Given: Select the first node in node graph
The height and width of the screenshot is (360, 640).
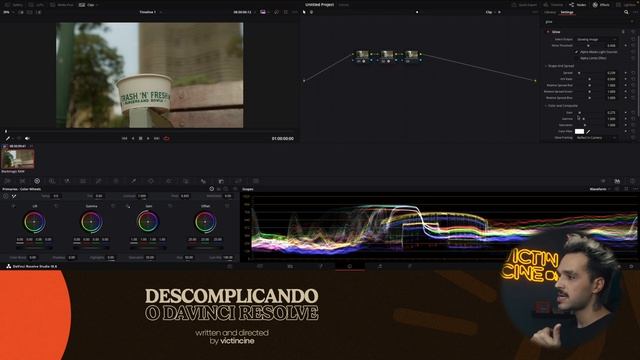Looking at the screenshot, I should (362, 55).
